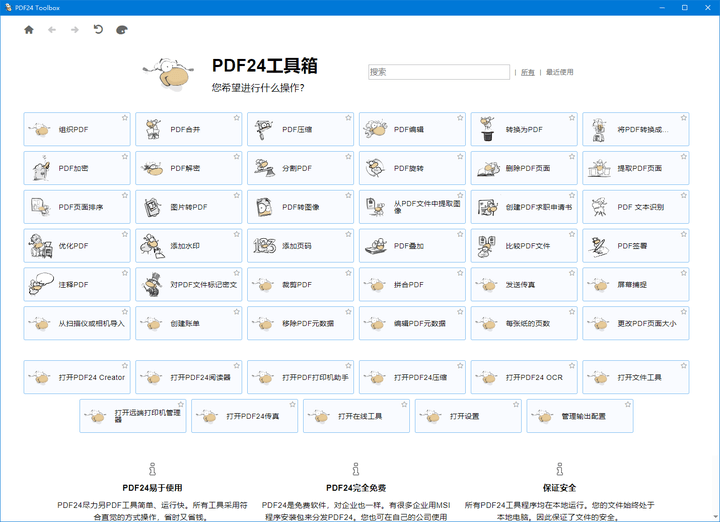Select the PDF叠加 tool
This screenshot has height=522, width=720.
click(412, 246)
